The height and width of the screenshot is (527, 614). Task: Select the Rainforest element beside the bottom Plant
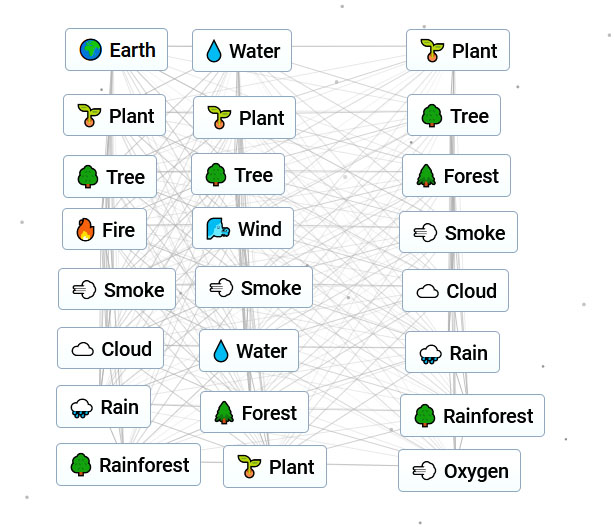pyautogui.click(x=128, y=465)
